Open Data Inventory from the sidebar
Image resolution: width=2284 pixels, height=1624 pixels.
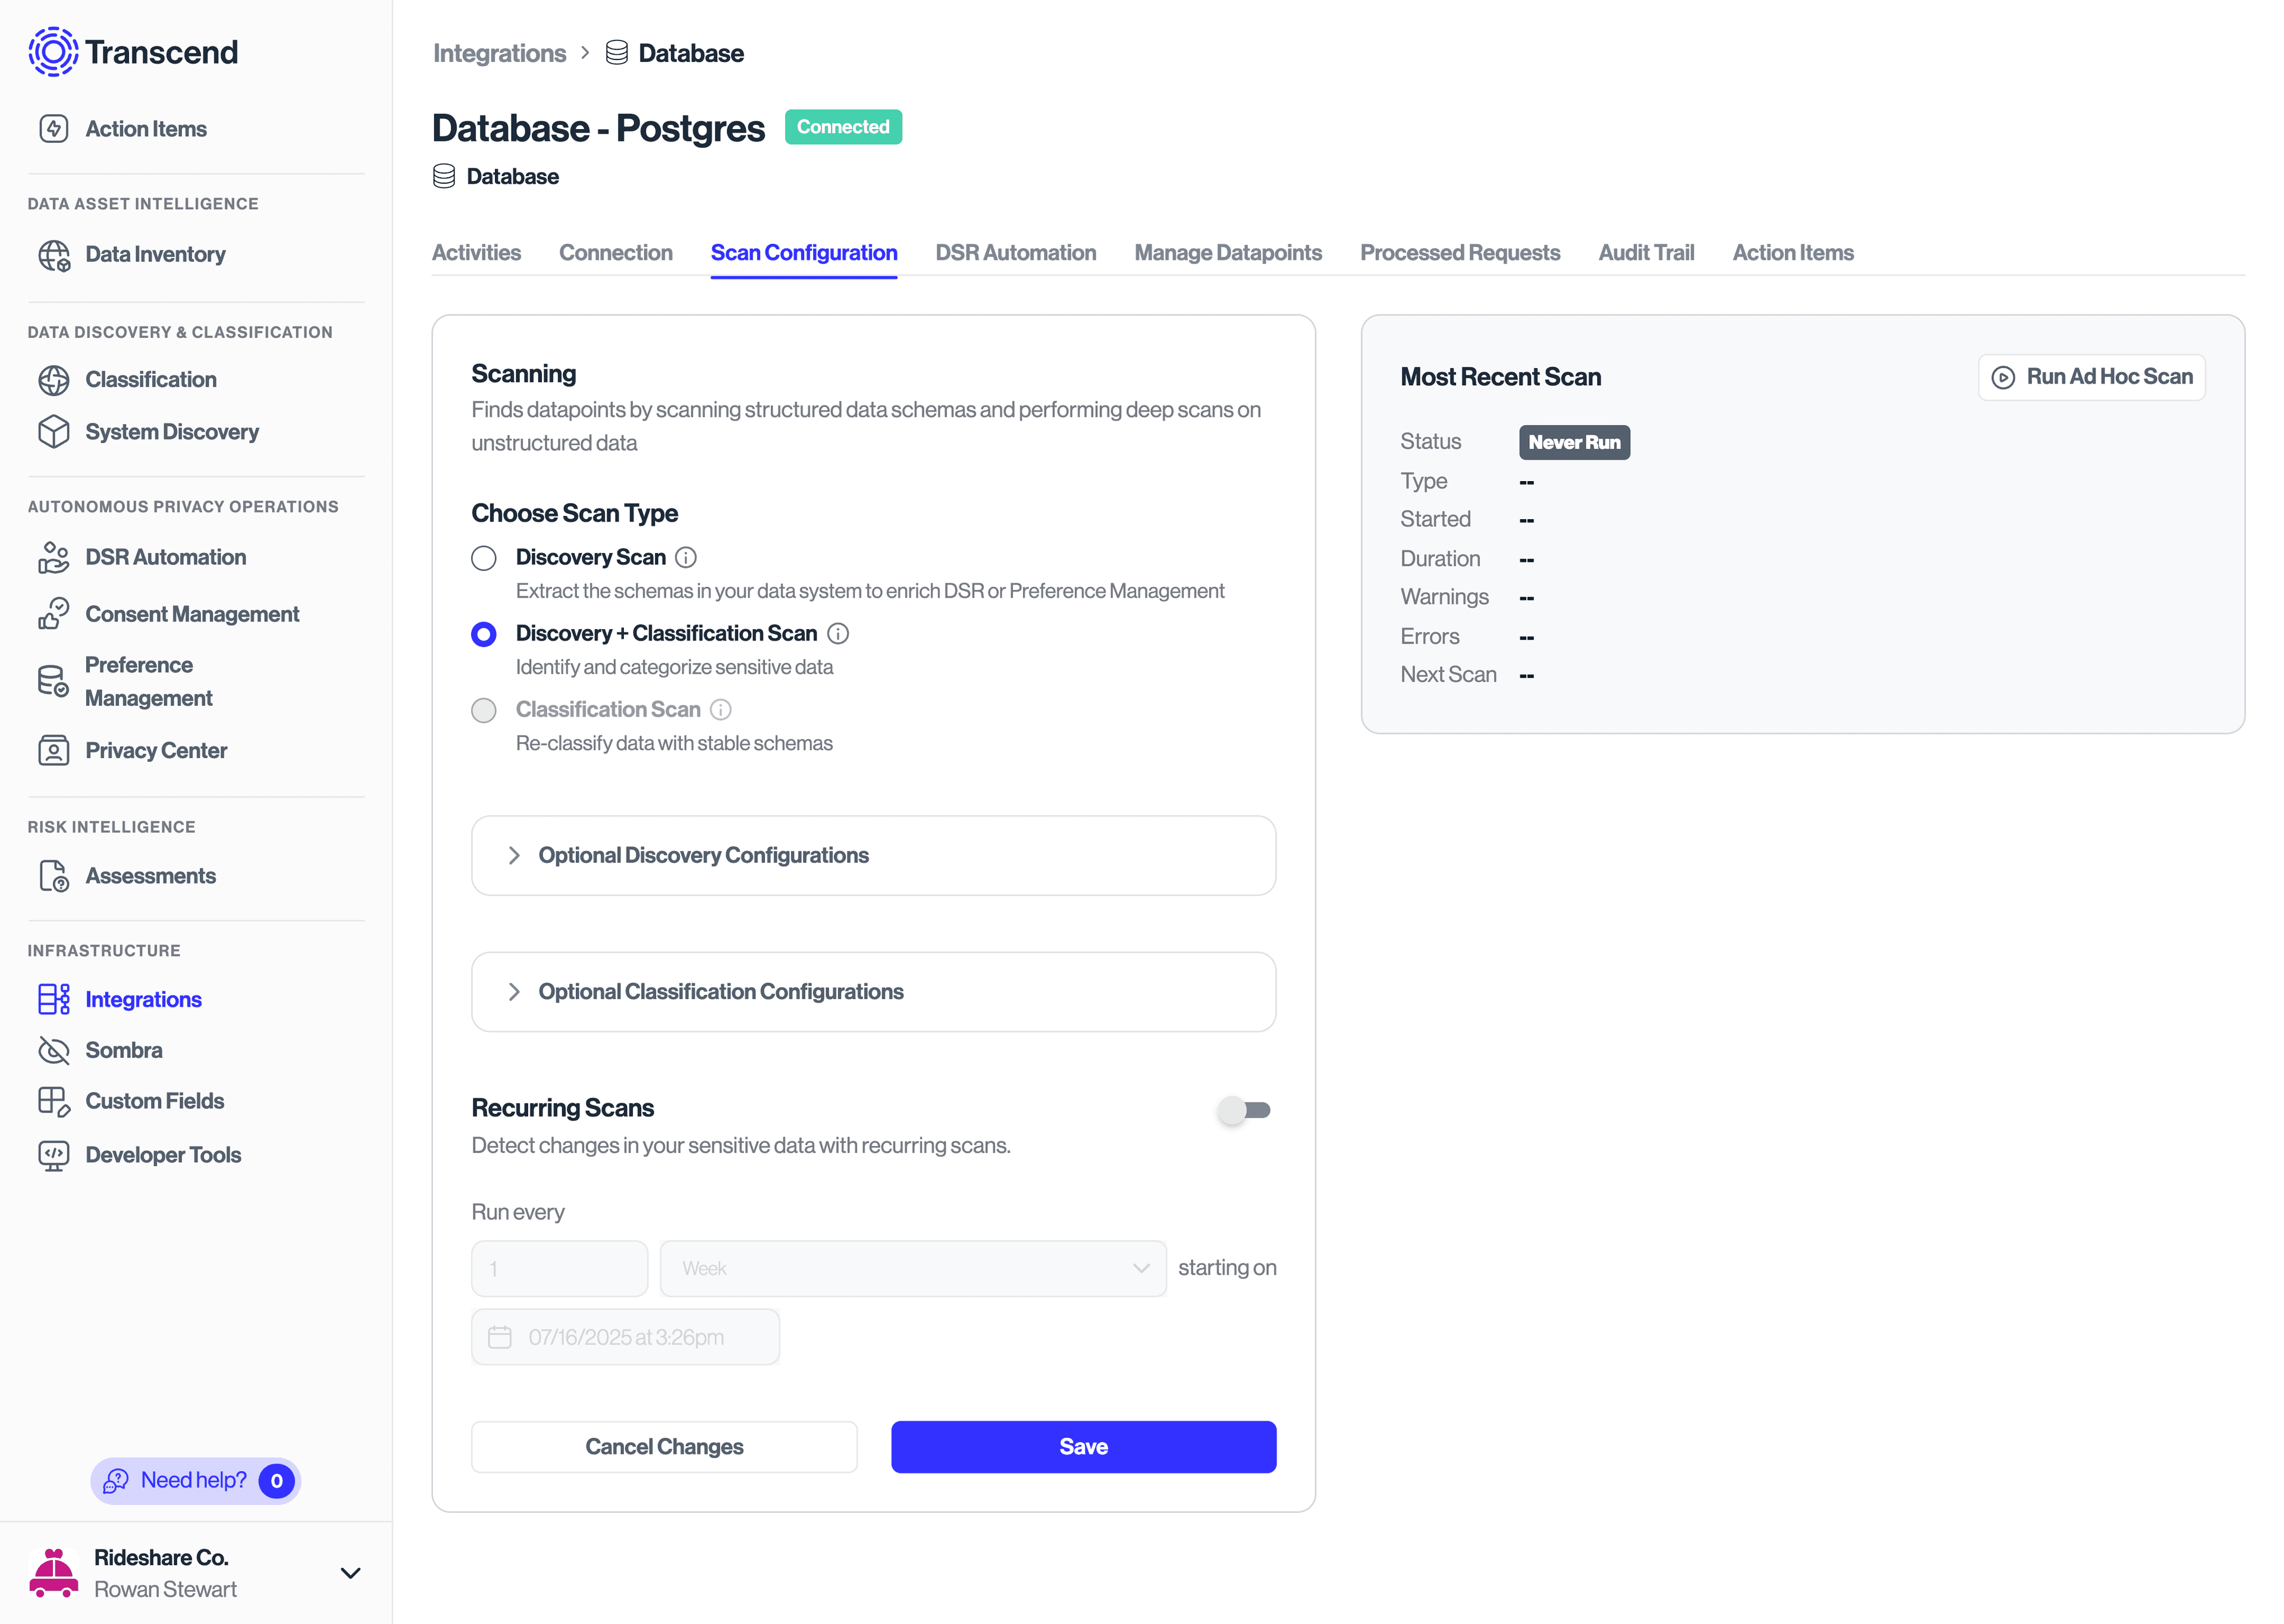(154, 254)
